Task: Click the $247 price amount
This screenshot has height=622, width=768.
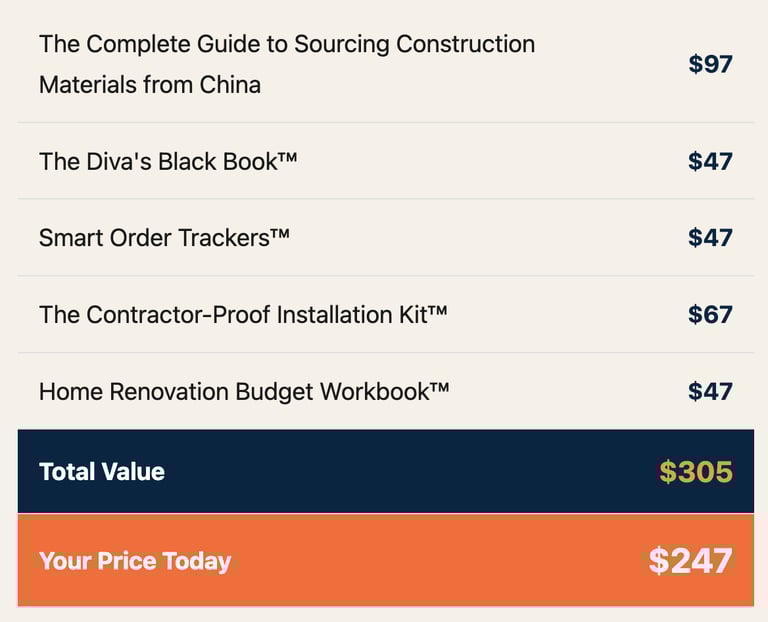Action: pos(691,561)
